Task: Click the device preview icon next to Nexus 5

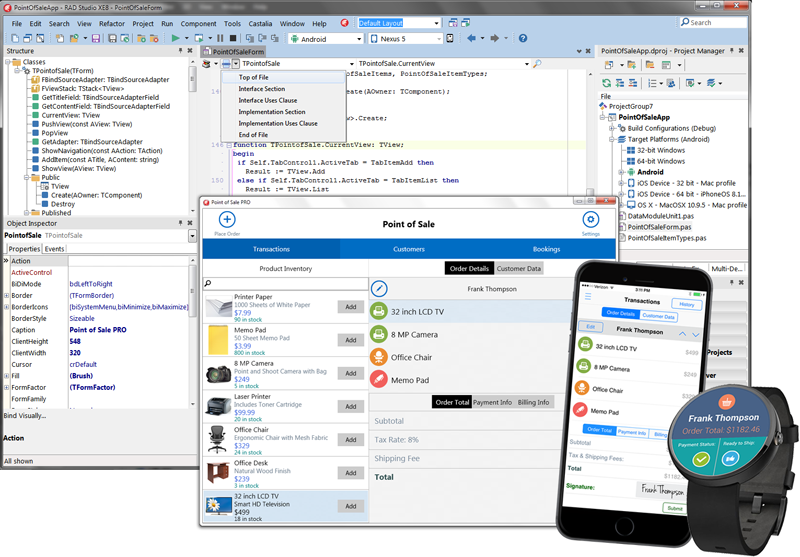Action: point(450,38)
